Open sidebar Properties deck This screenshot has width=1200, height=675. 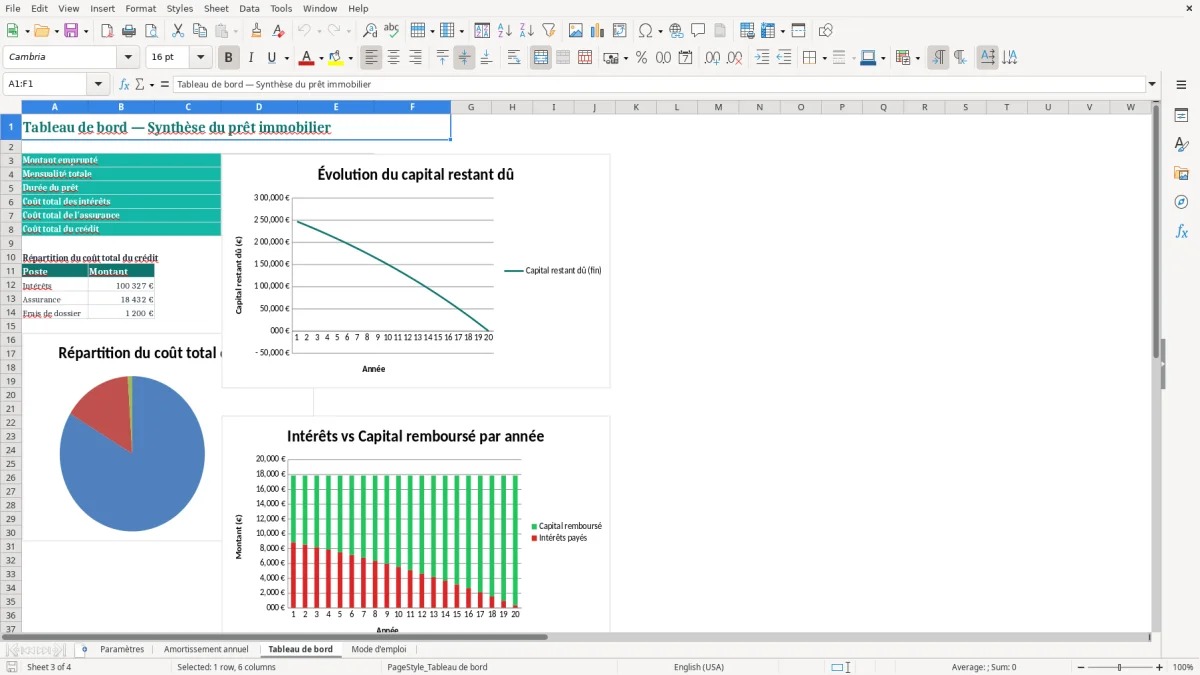pyautogui.click(x=1181, y=116)
